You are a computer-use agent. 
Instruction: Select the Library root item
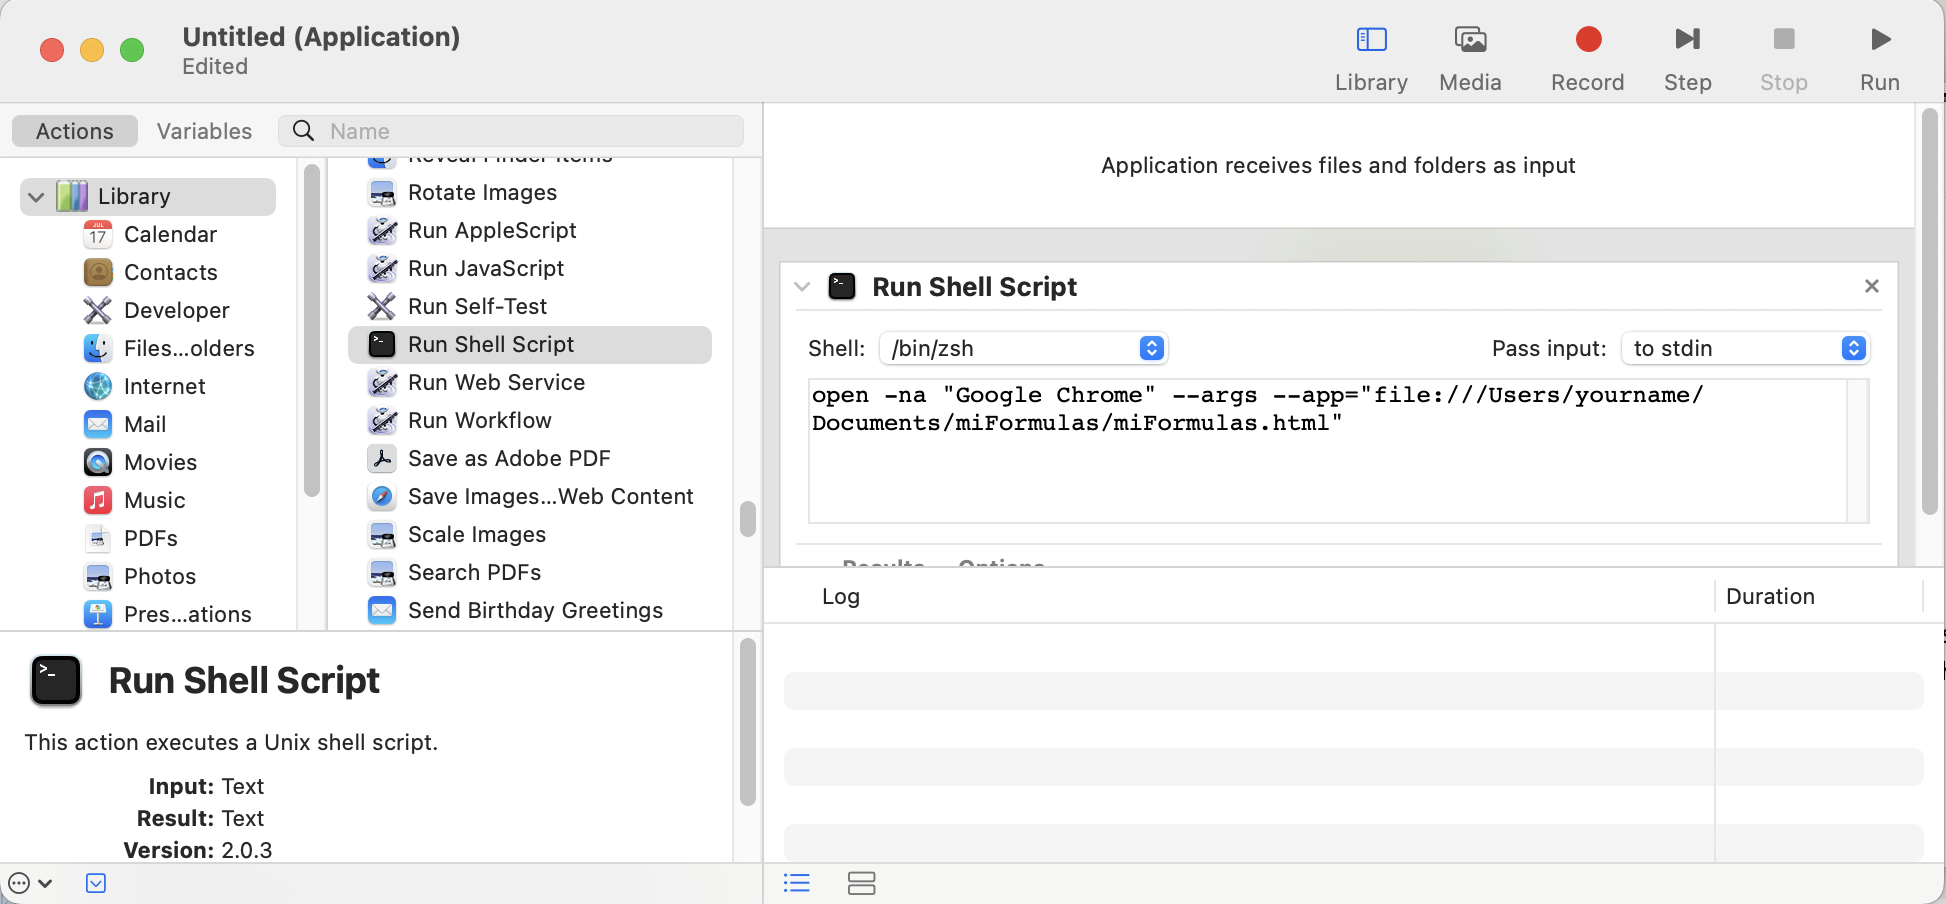coord(148,197)
